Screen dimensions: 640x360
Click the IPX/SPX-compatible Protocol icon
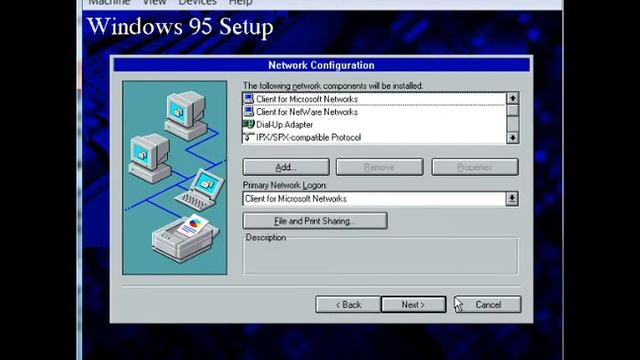coord(248,137)
